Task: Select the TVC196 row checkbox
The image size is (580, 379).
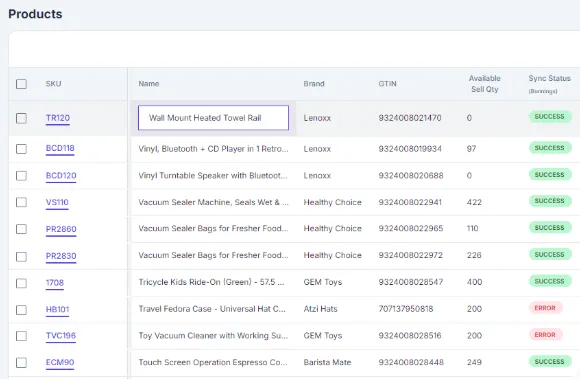Action: (x=21, y=336)
